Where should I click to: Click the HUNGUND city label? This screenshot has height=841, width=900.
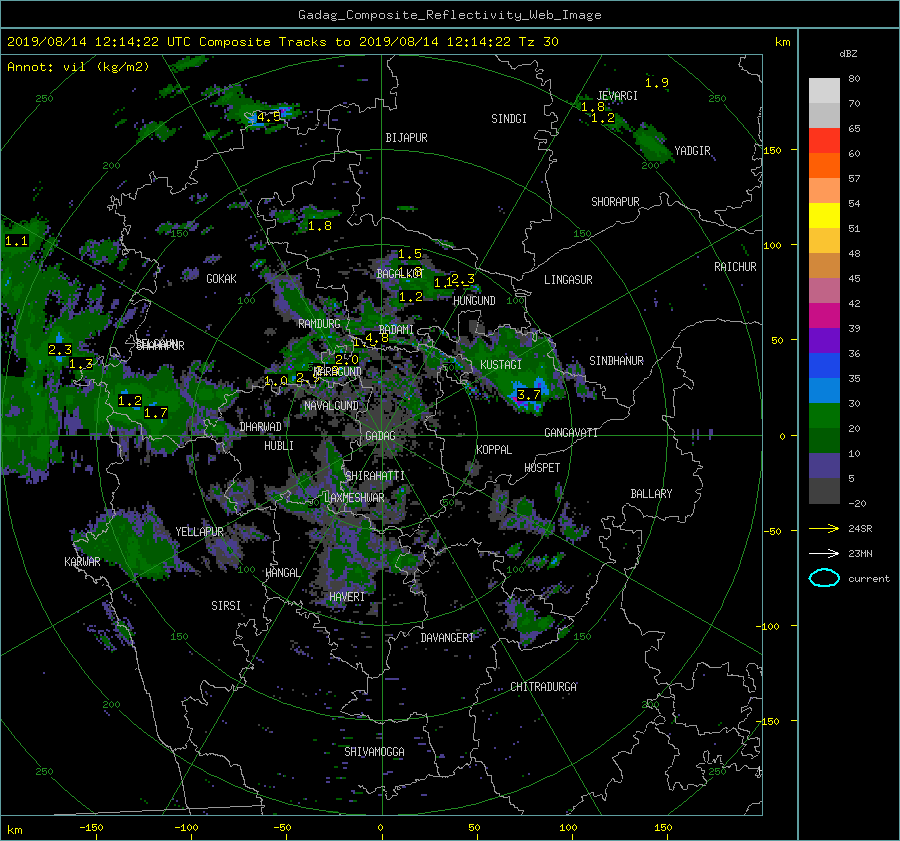474,301
